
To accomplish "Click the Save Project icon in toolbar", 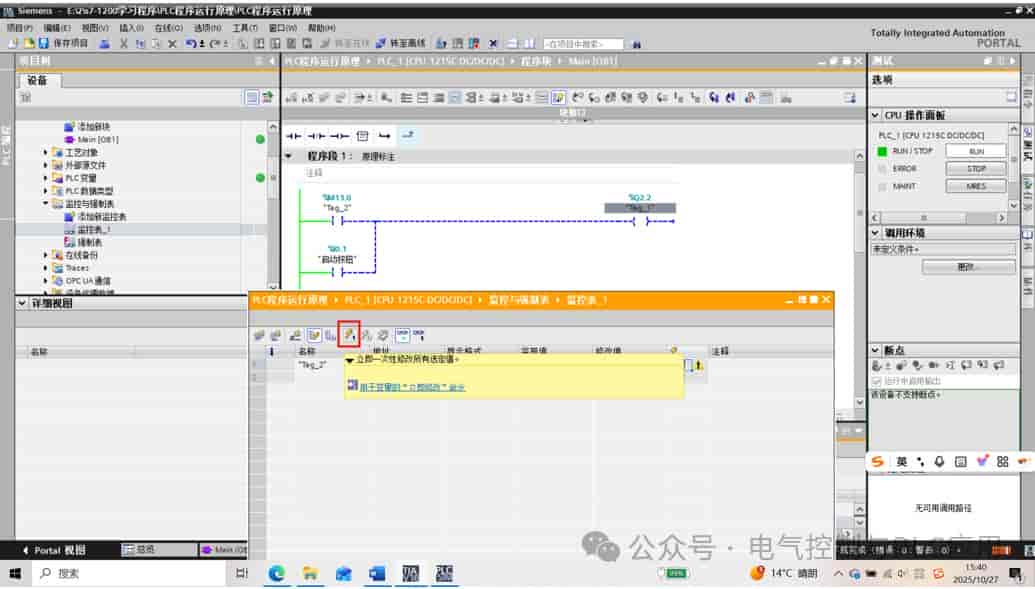I will (44, 43).
